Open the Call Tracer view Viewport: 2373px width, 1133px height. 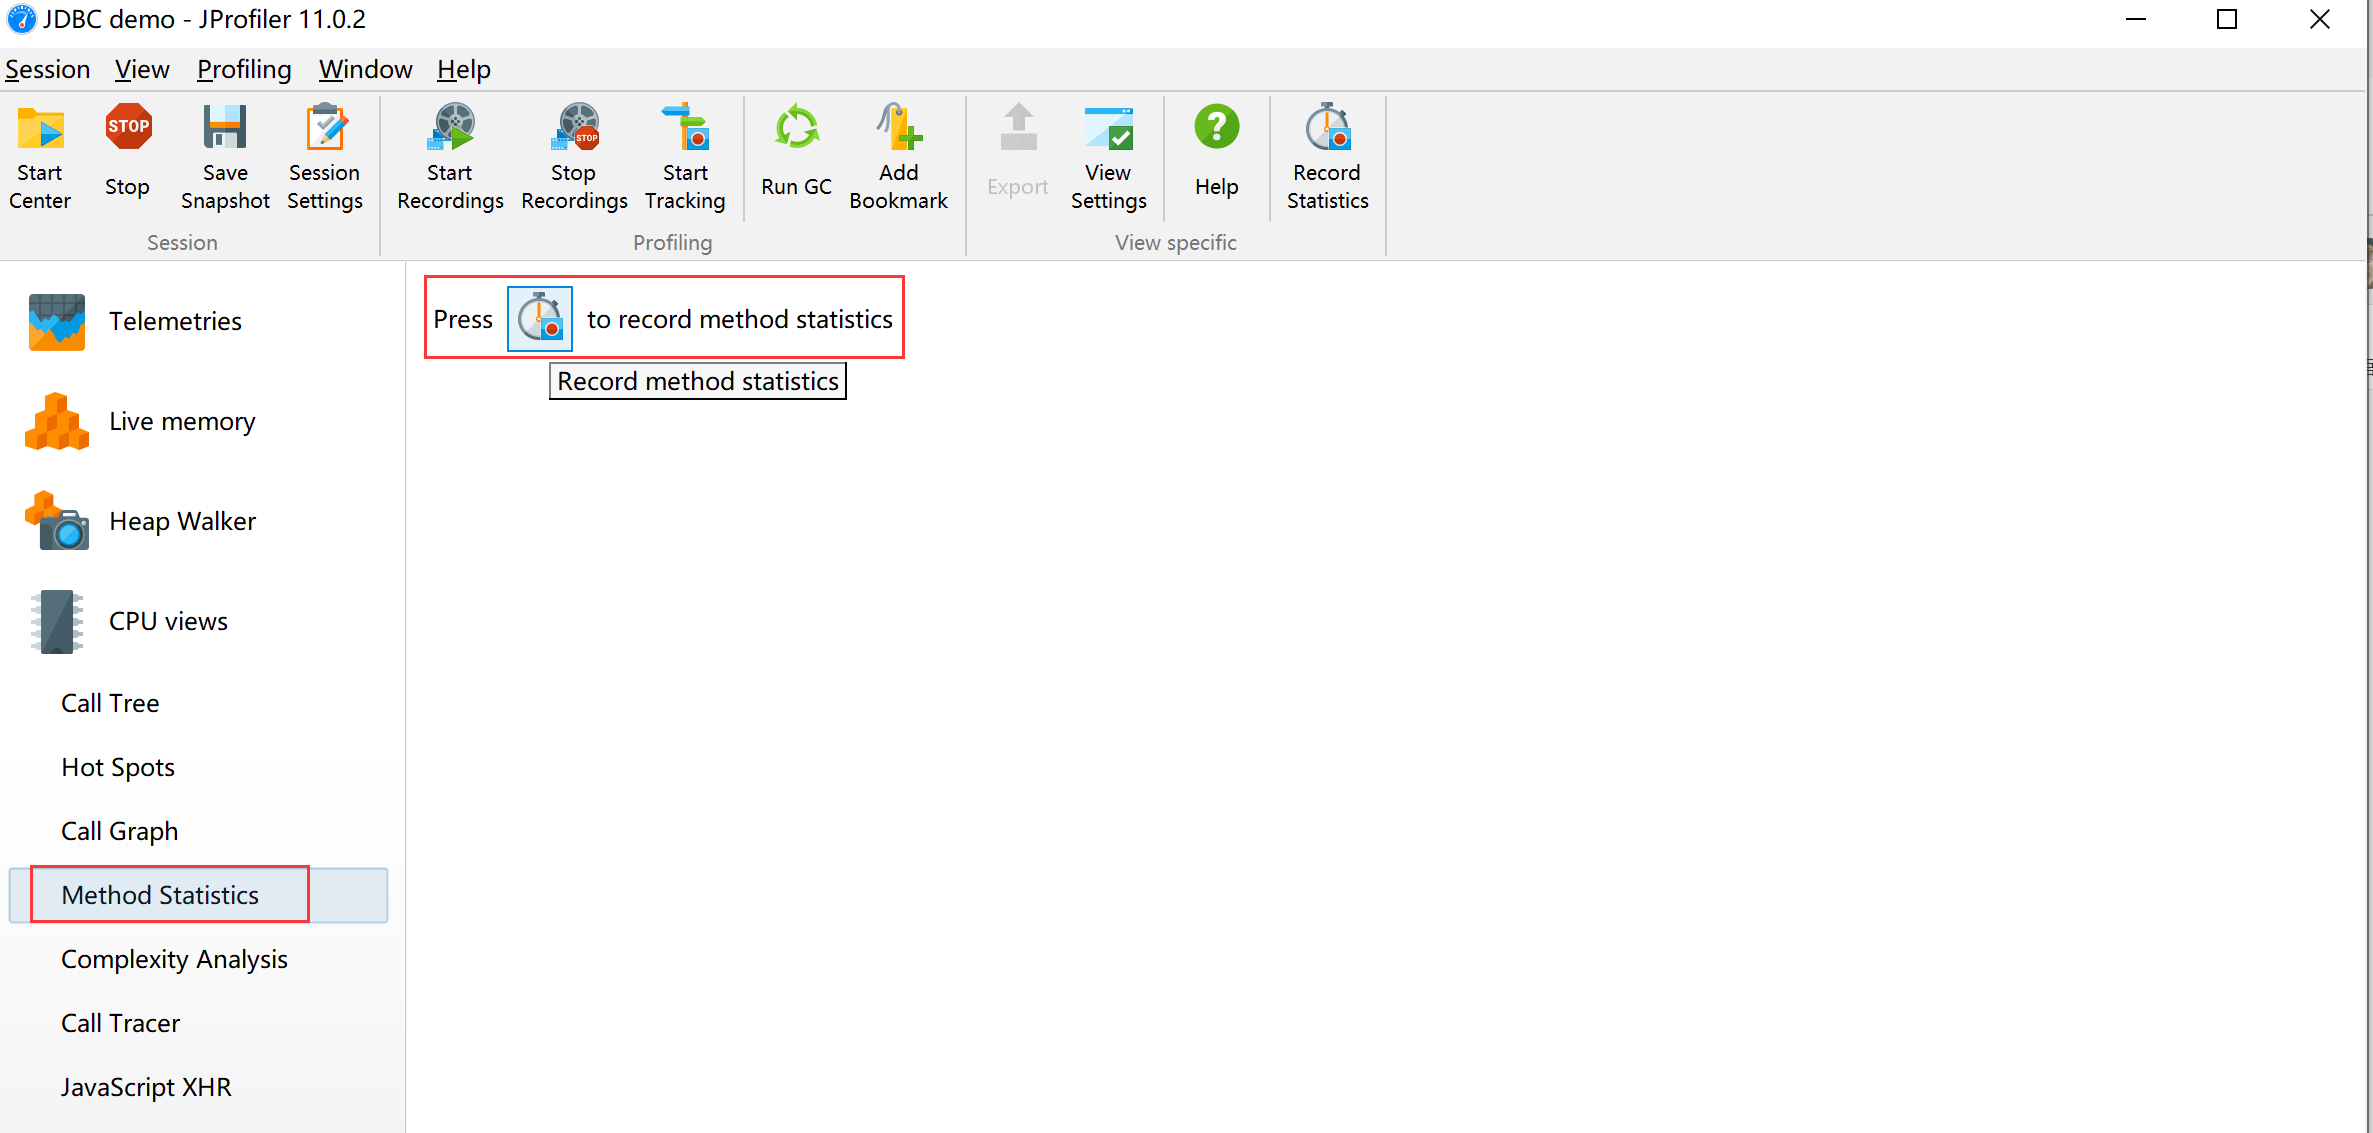point(120,1023)
